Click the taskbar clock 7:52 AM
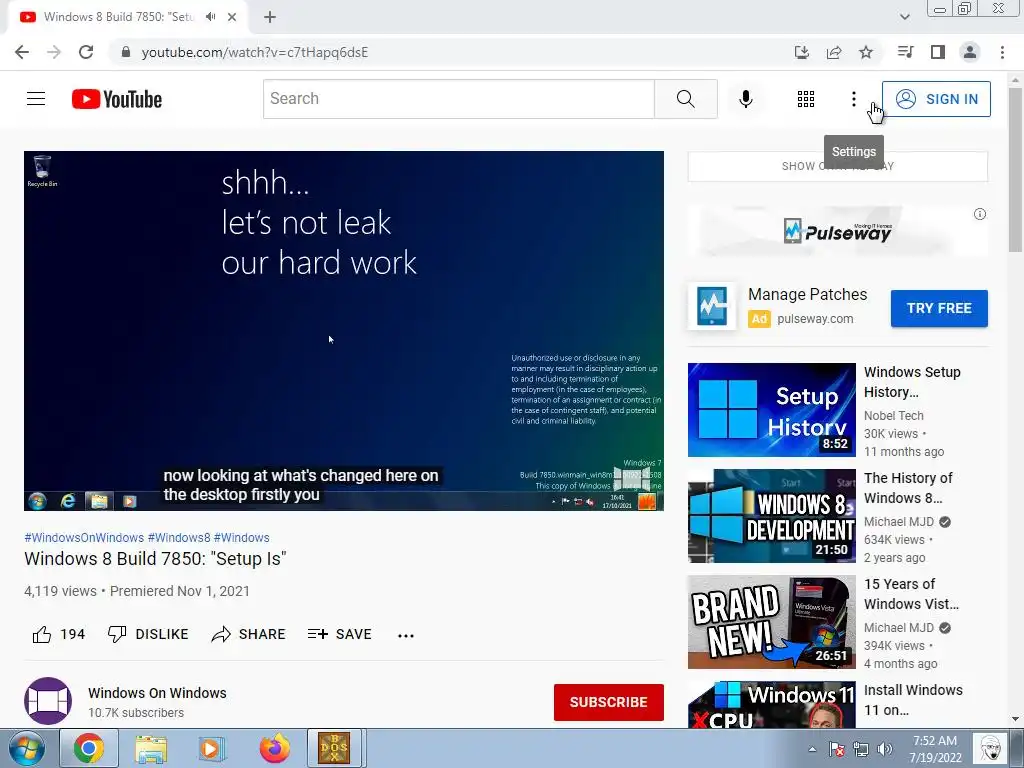 tap(935, 749)
